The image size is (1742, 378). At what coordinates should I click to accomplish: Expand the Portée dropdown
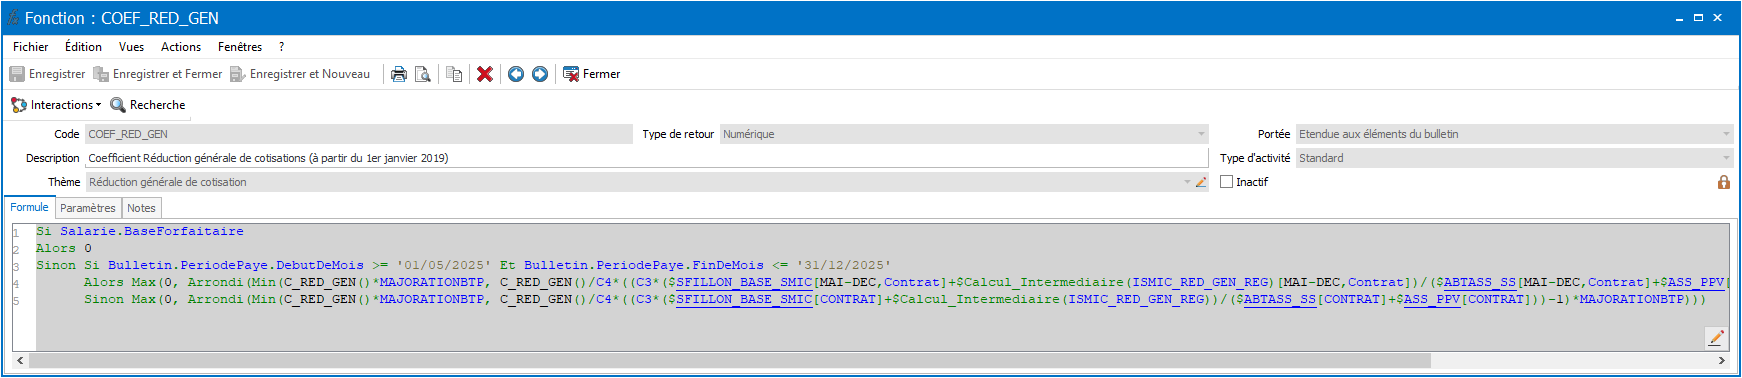[1726, 134]
